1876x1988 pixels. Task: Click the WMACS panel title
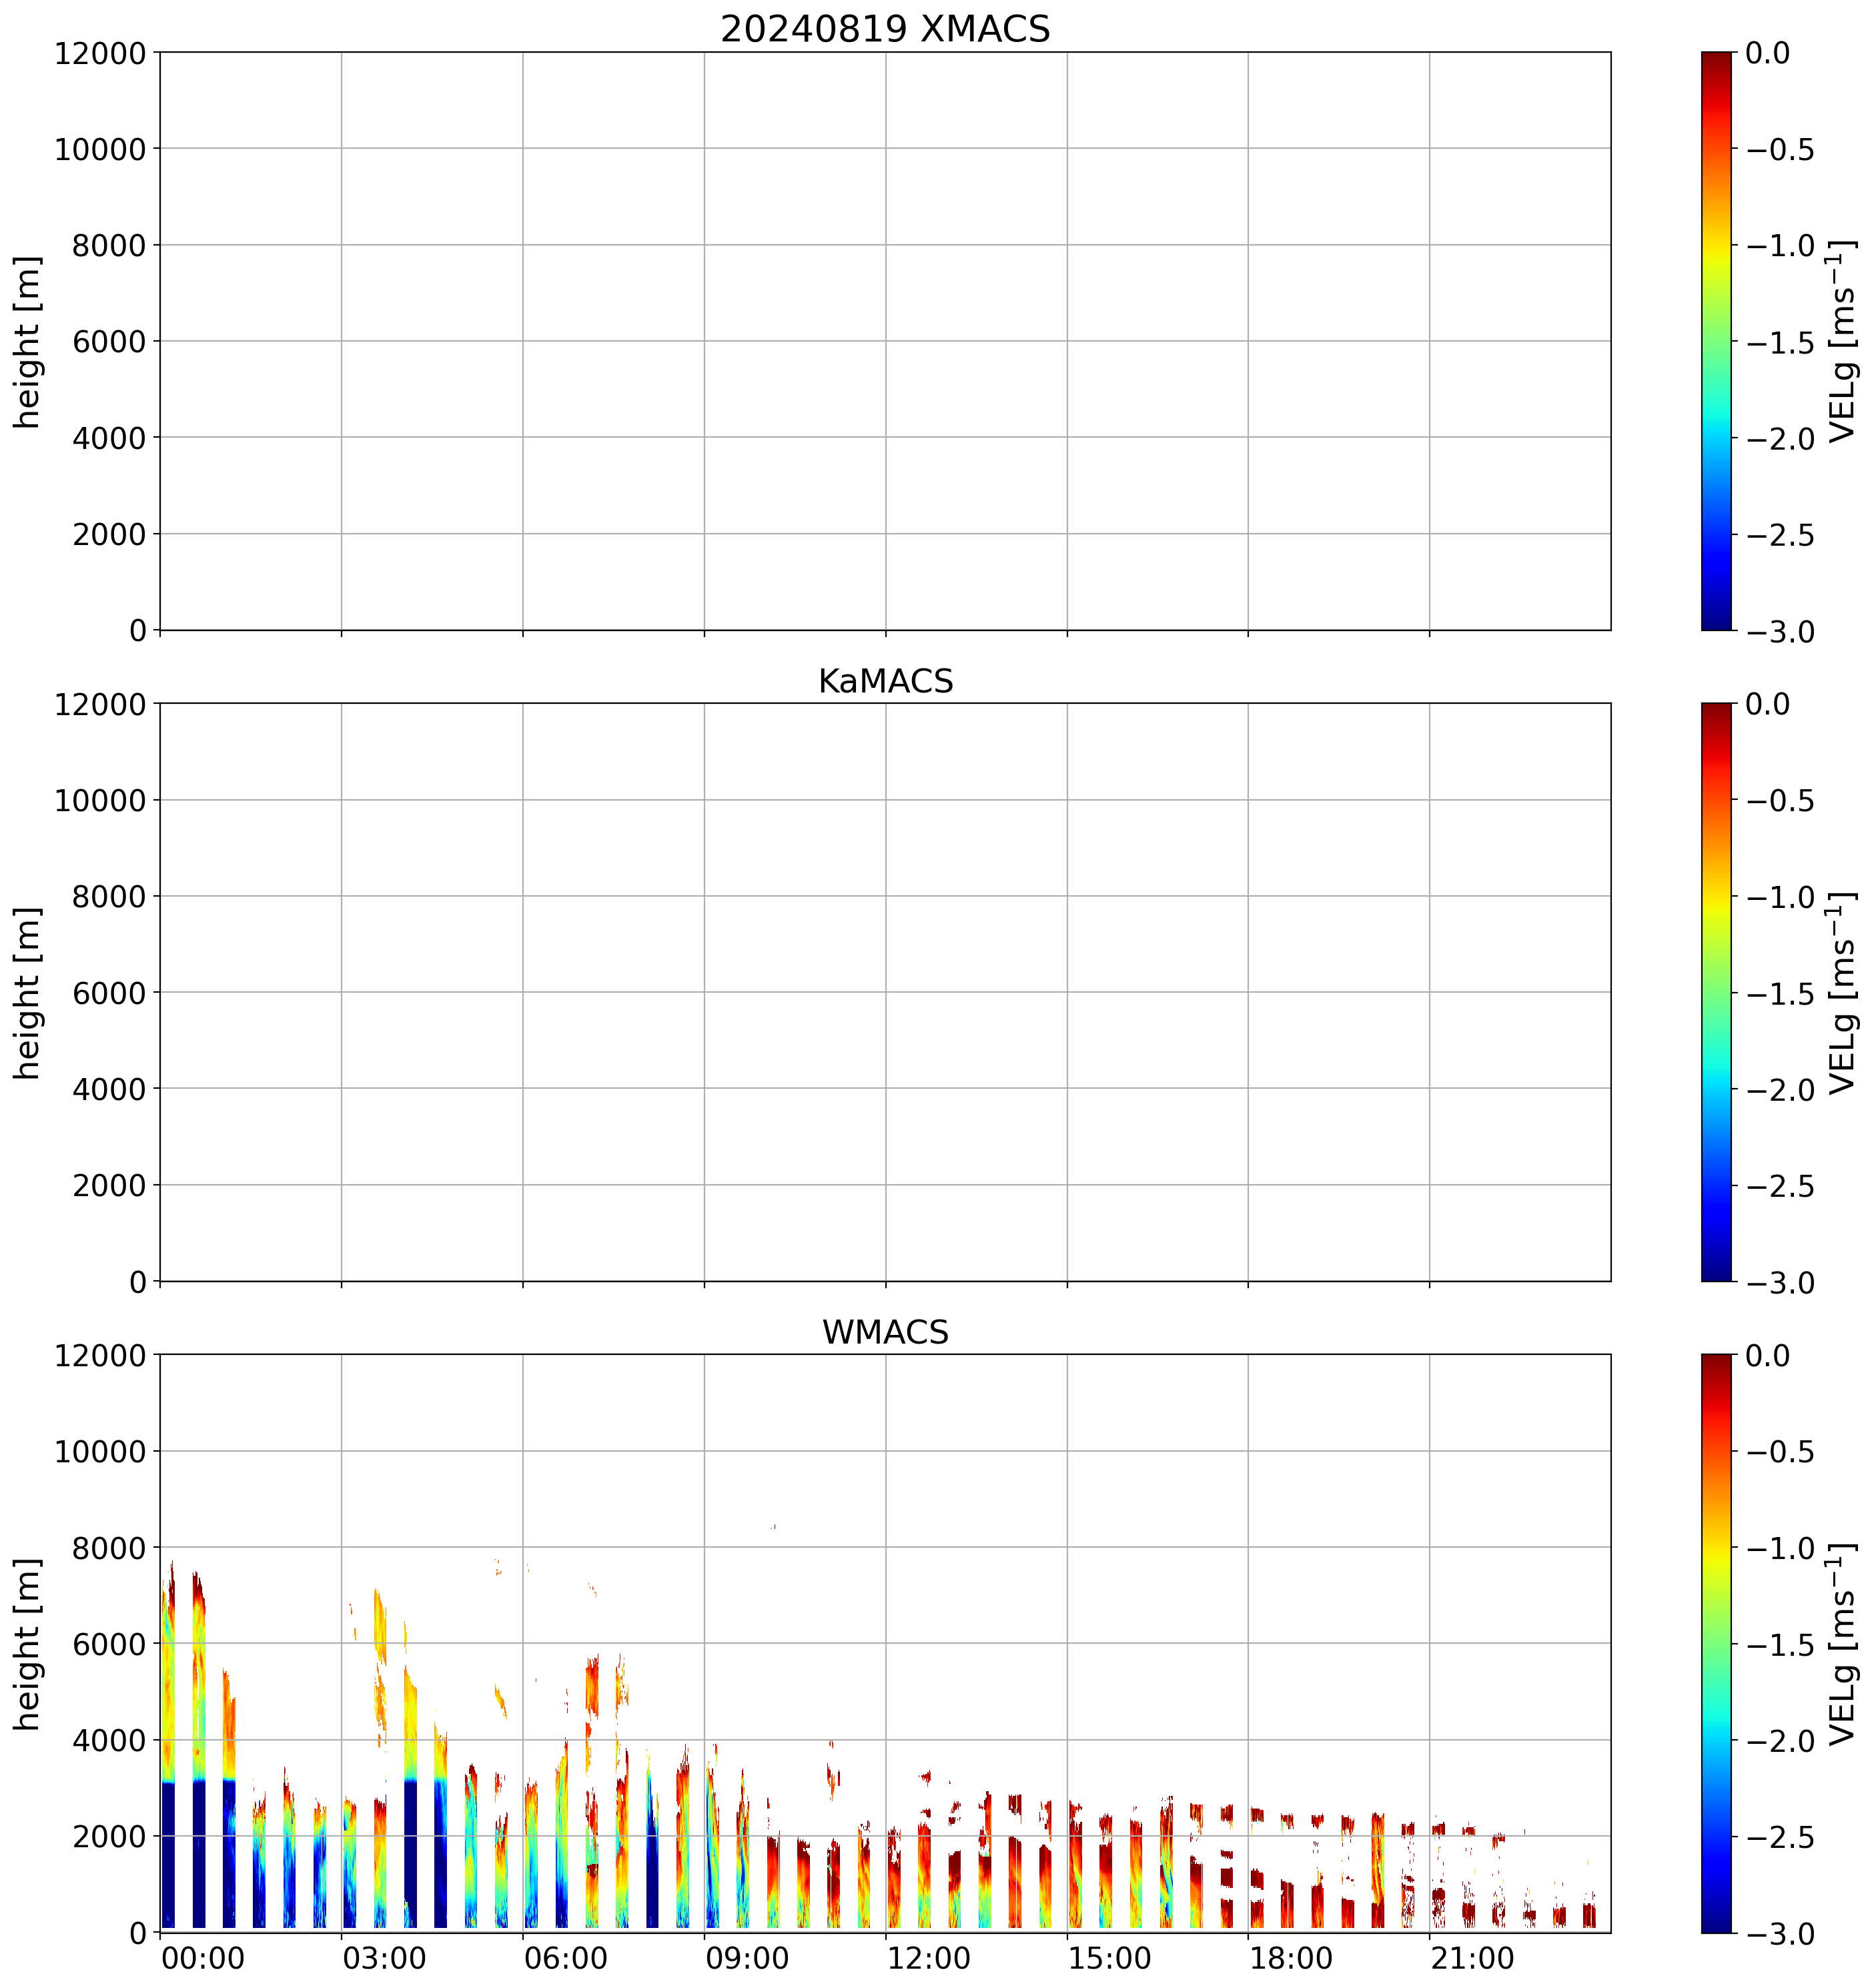(x=885, y=1332)
